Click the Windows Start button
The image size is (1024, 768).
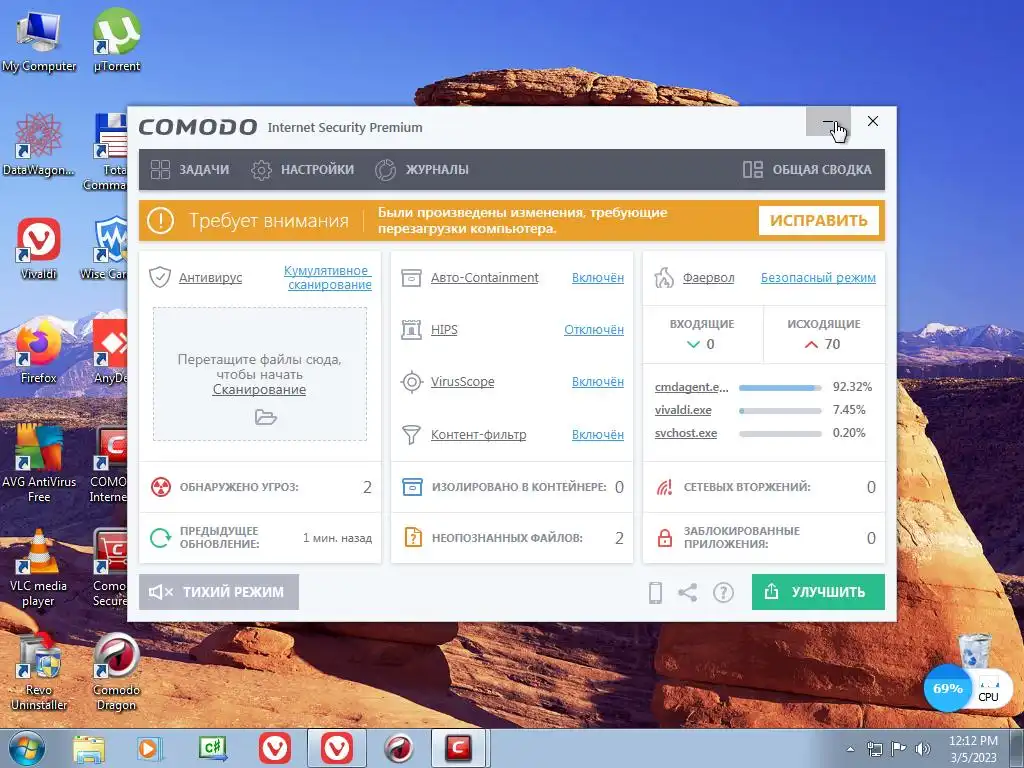[x=27, y=748]
